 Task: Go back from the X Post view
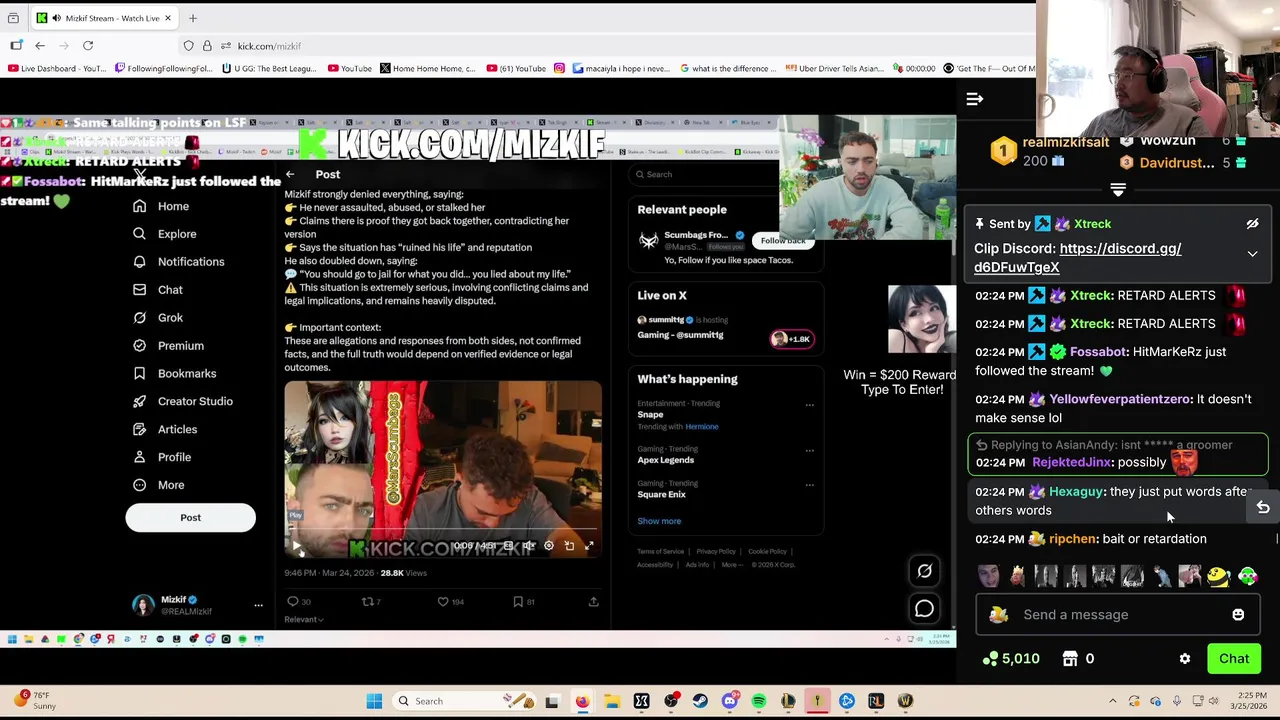[290, 175]
